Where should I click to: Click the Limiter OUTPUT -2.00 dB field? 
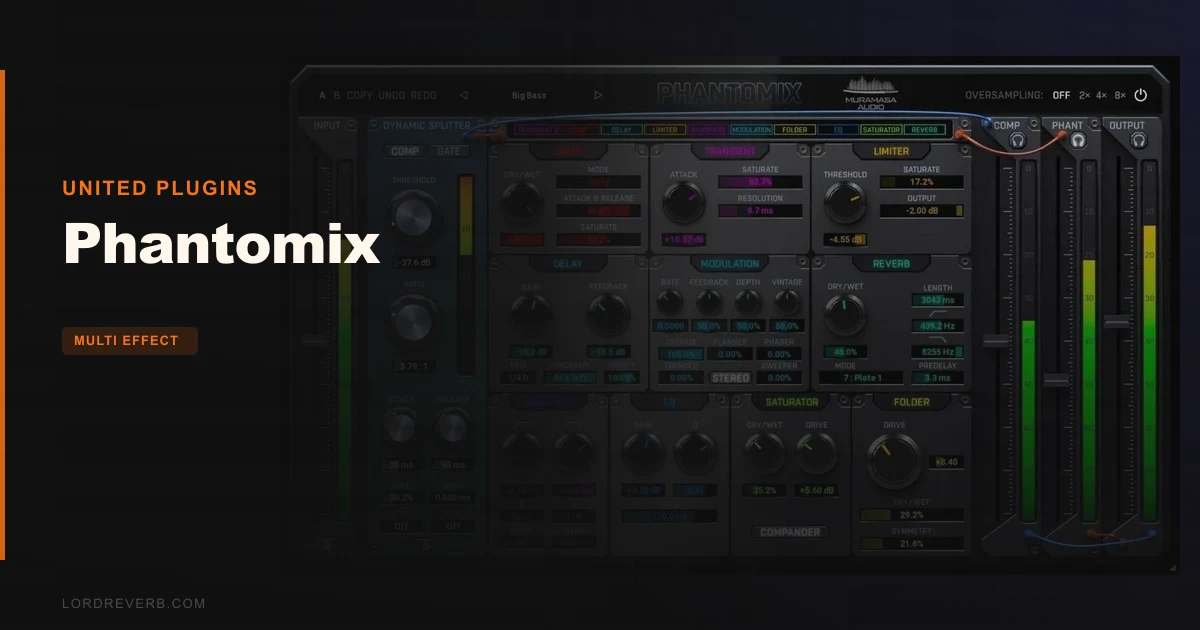click(x=922, y=211)
